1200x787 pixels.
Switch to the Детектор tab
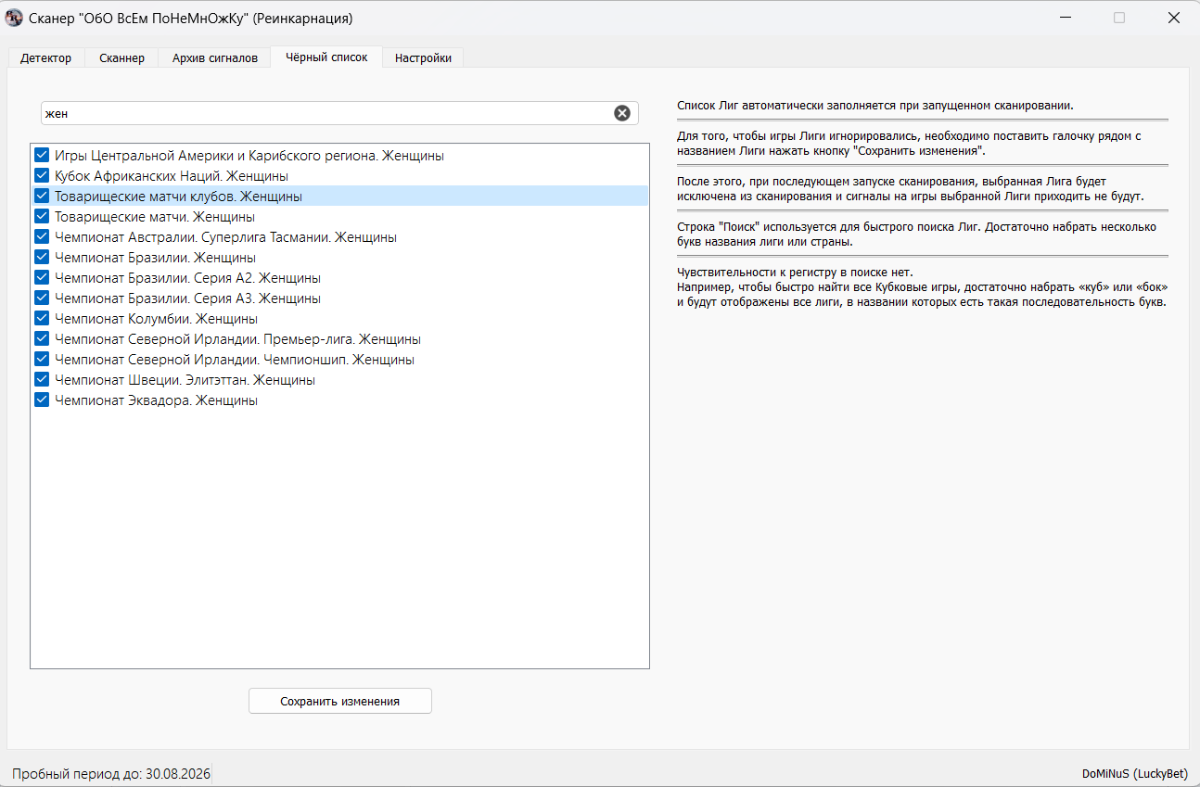click(46, 58)
